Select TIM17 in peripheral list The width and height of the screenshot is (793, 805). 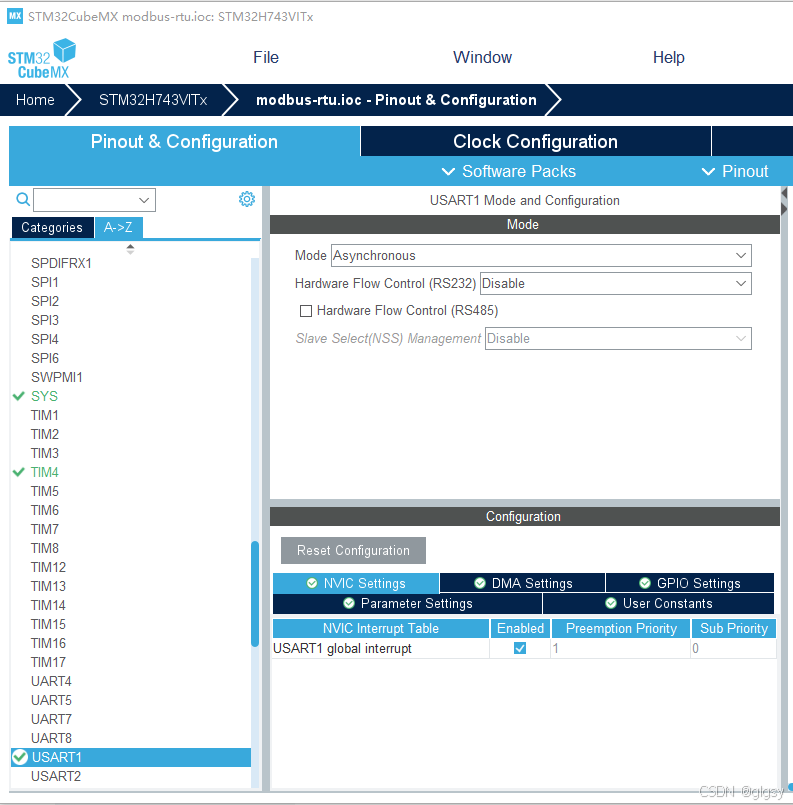(48, 662)
